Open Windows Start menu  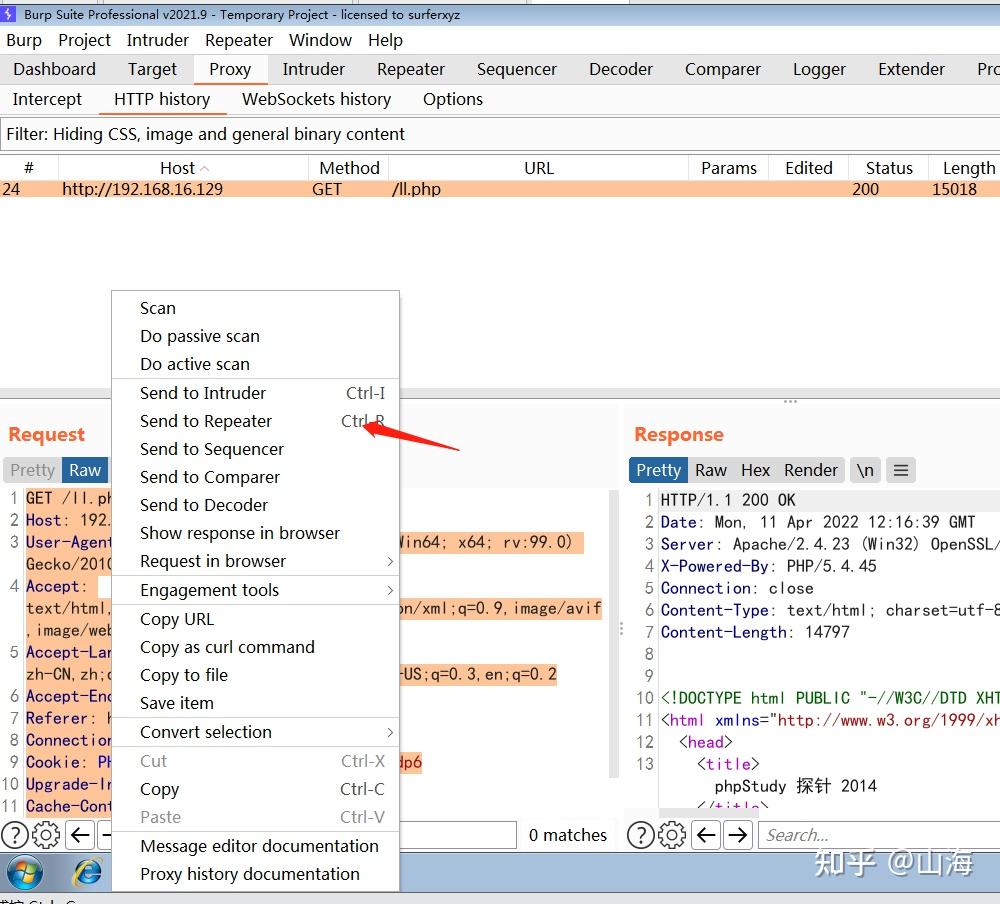coord(26,871)
